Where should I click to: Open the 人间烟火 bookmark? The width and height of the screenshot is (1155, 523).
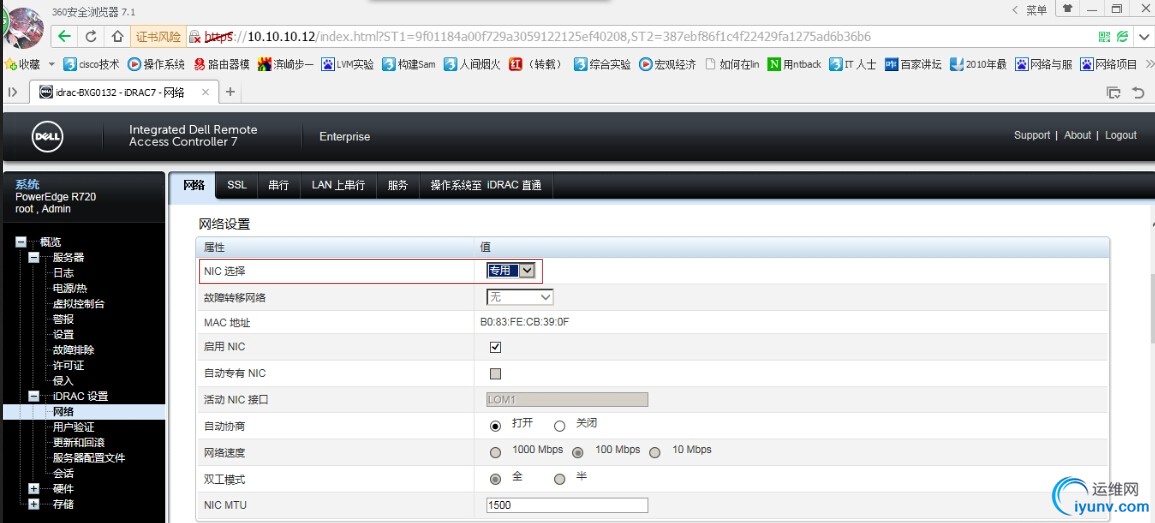point(472,64)
